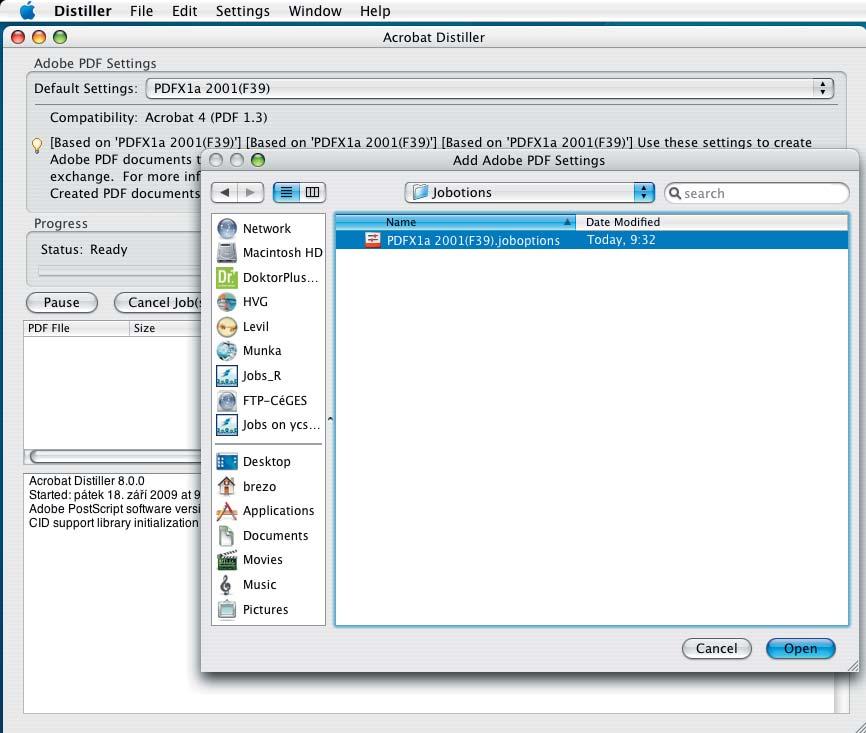Click the back navigation arrow in dialog

224,192
